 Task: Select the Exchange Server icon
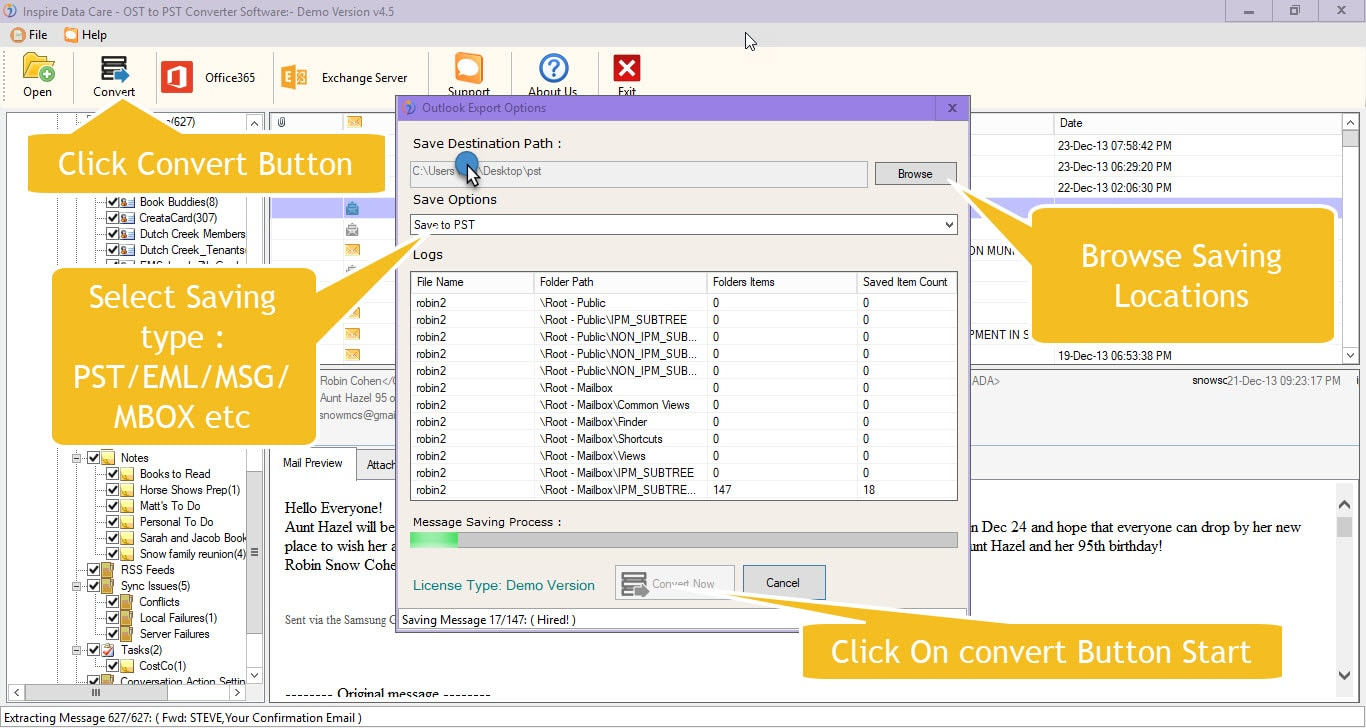[x=294, y=77]
